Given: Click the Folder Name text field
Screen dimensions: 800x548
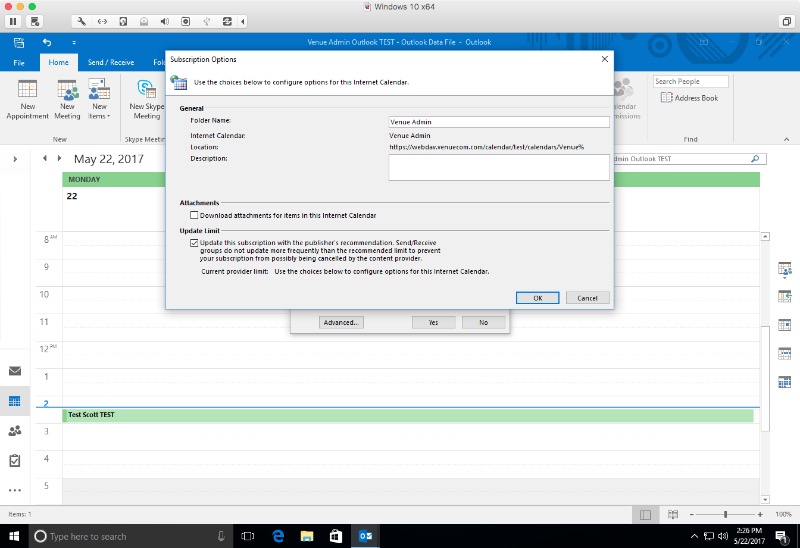Looking at the screenshot, I should click(499, 122).
